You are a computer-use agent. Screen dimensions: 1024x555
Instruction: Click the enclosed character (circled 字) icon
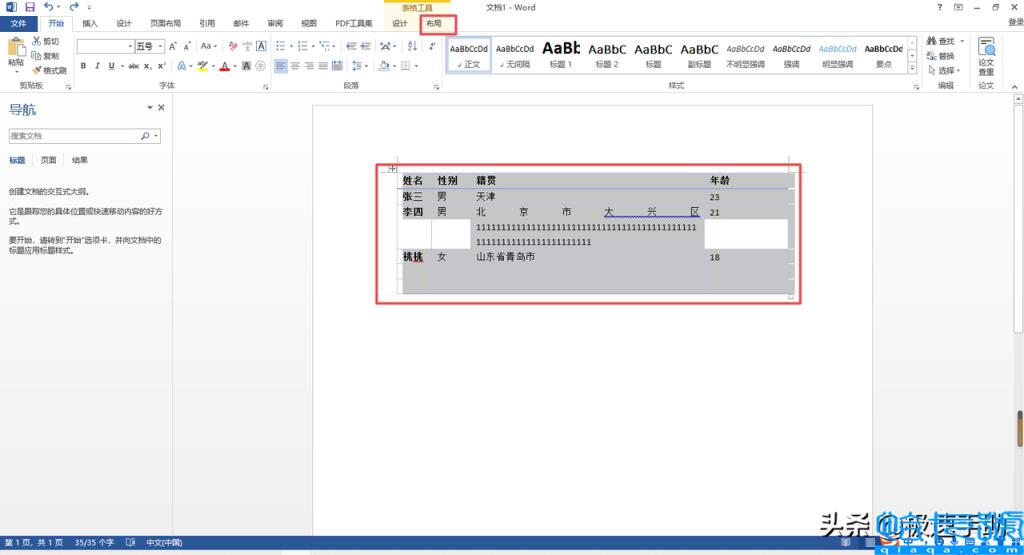pos(261,66)
